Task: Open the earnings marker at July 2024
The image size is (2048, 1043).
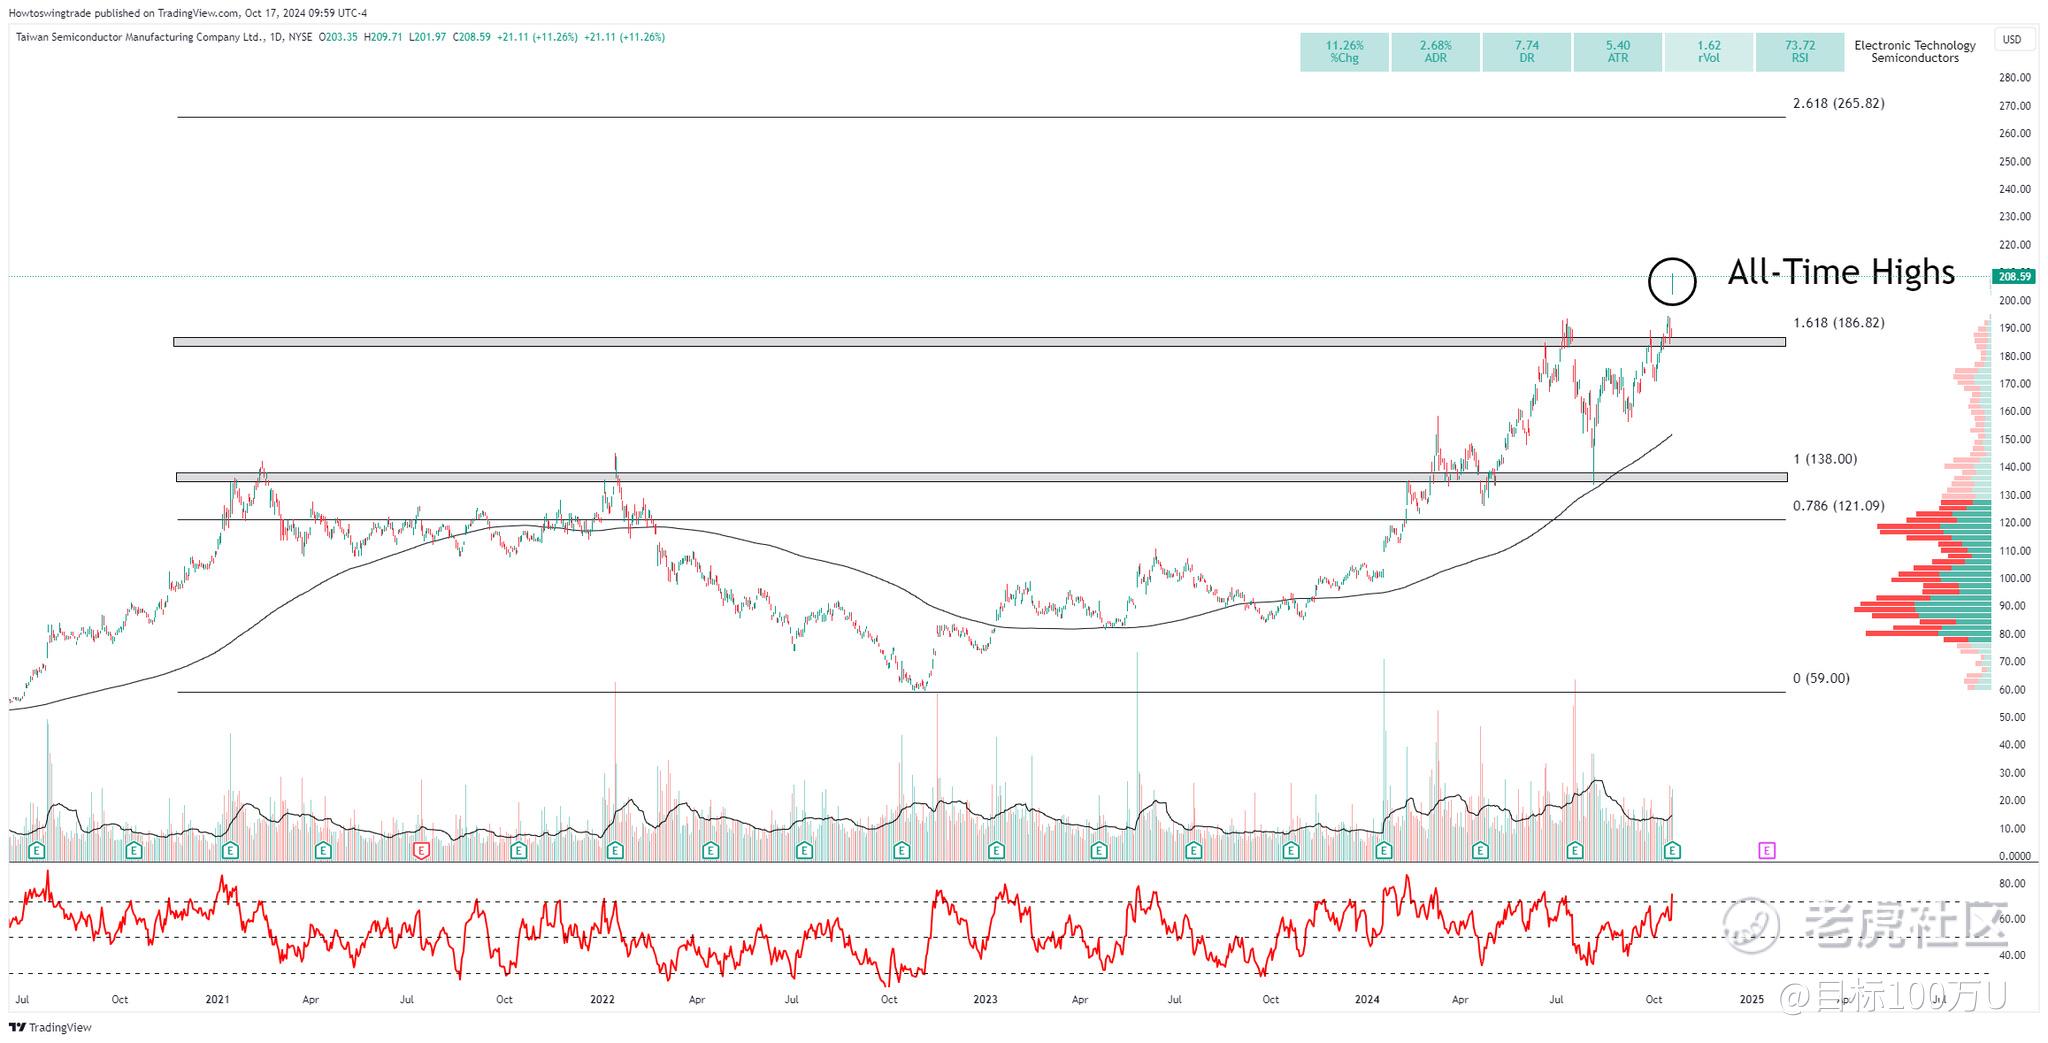Action: (x=1575, y=851)
